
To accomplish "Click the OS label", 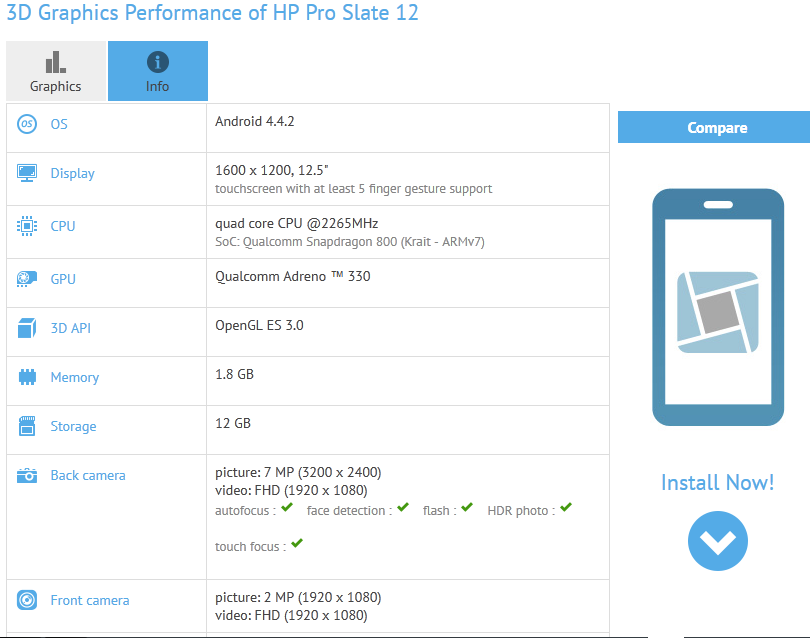I will (59, 124).
